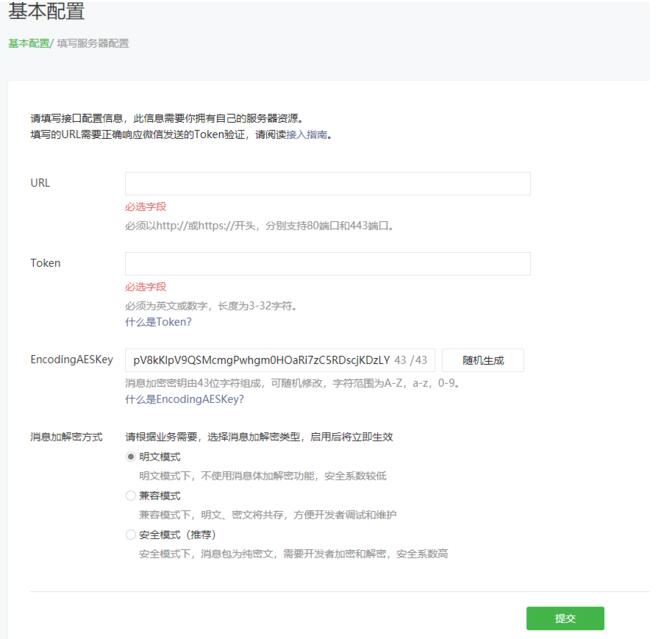The width and height of the screenshot is (663, 639).
Task: Click the 基本配置 breadcrumb link
Action: [29, 43]
